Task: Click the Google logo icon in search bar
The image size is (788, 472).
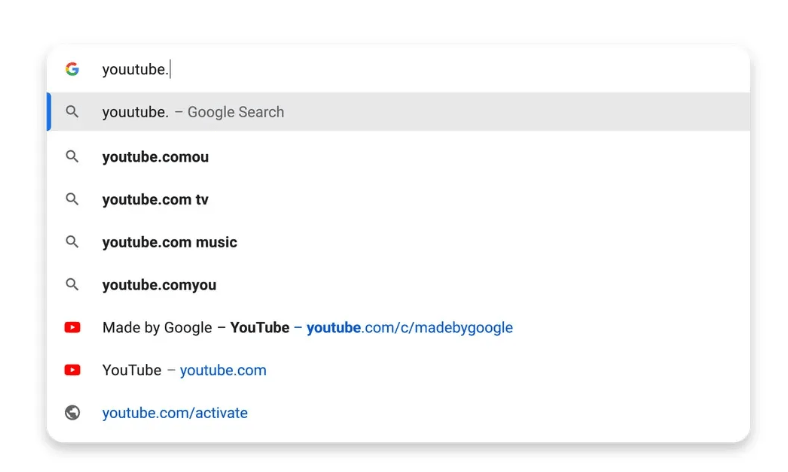Action: coord(72,69)
